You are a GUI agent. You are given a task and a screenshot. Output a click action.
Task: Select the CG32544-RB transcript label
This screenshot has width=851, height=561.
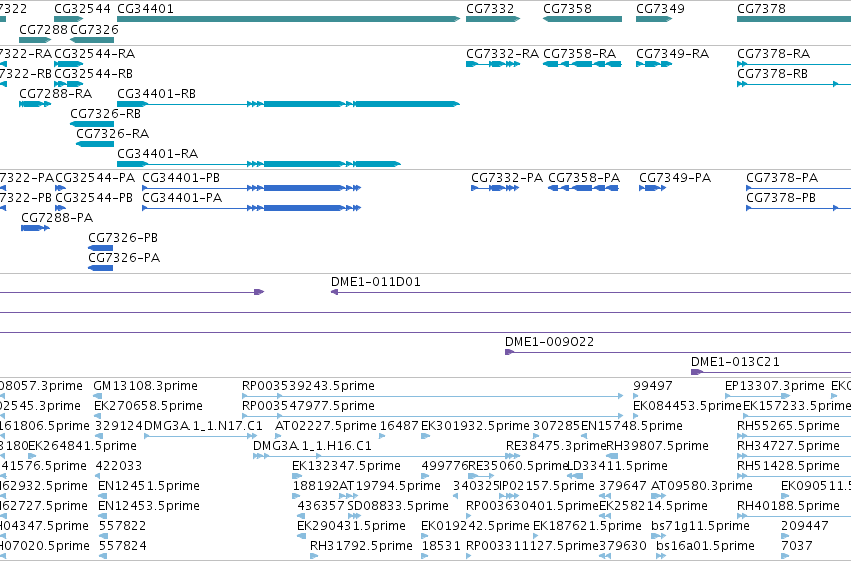click(x=93, y=74)
